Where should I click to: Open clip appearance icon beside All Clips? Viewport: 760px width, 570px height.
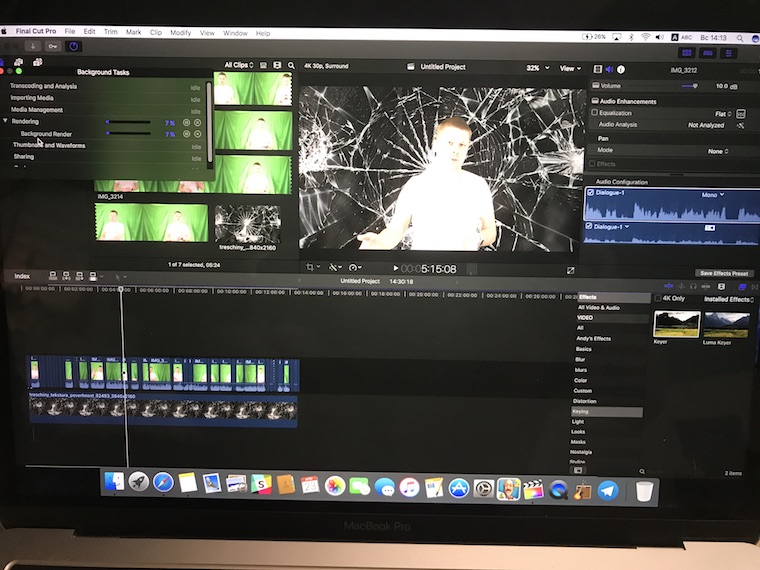click(263, 65)
